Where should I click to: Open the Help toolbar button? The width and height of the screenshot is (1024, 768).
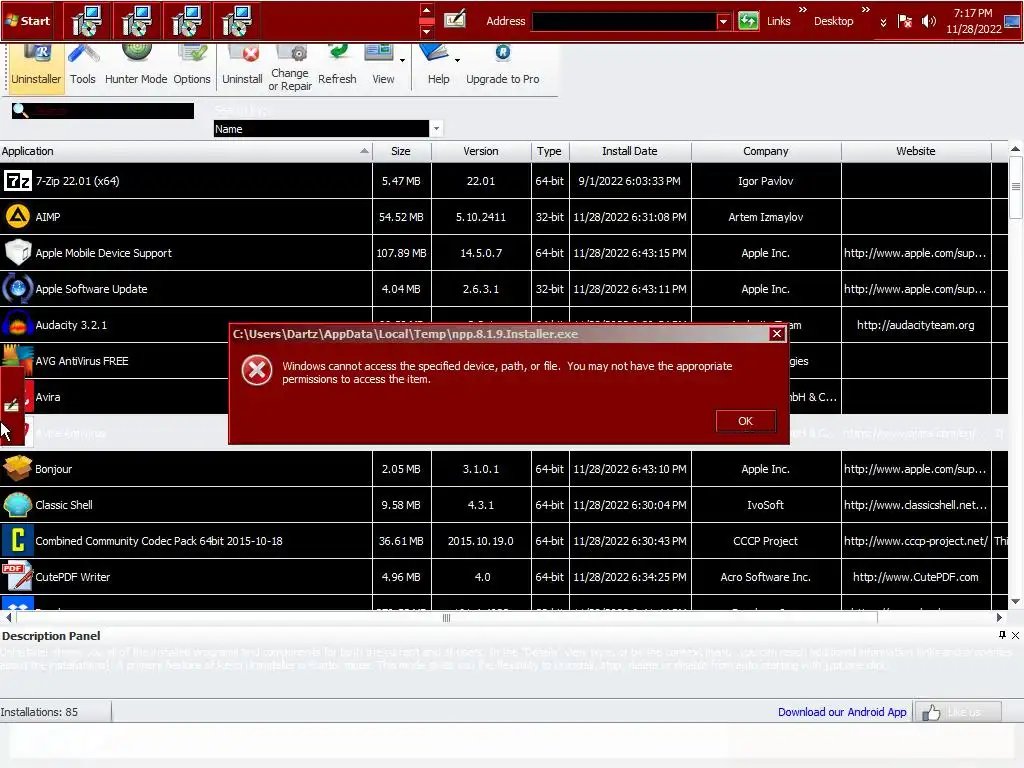pos(436,65)
